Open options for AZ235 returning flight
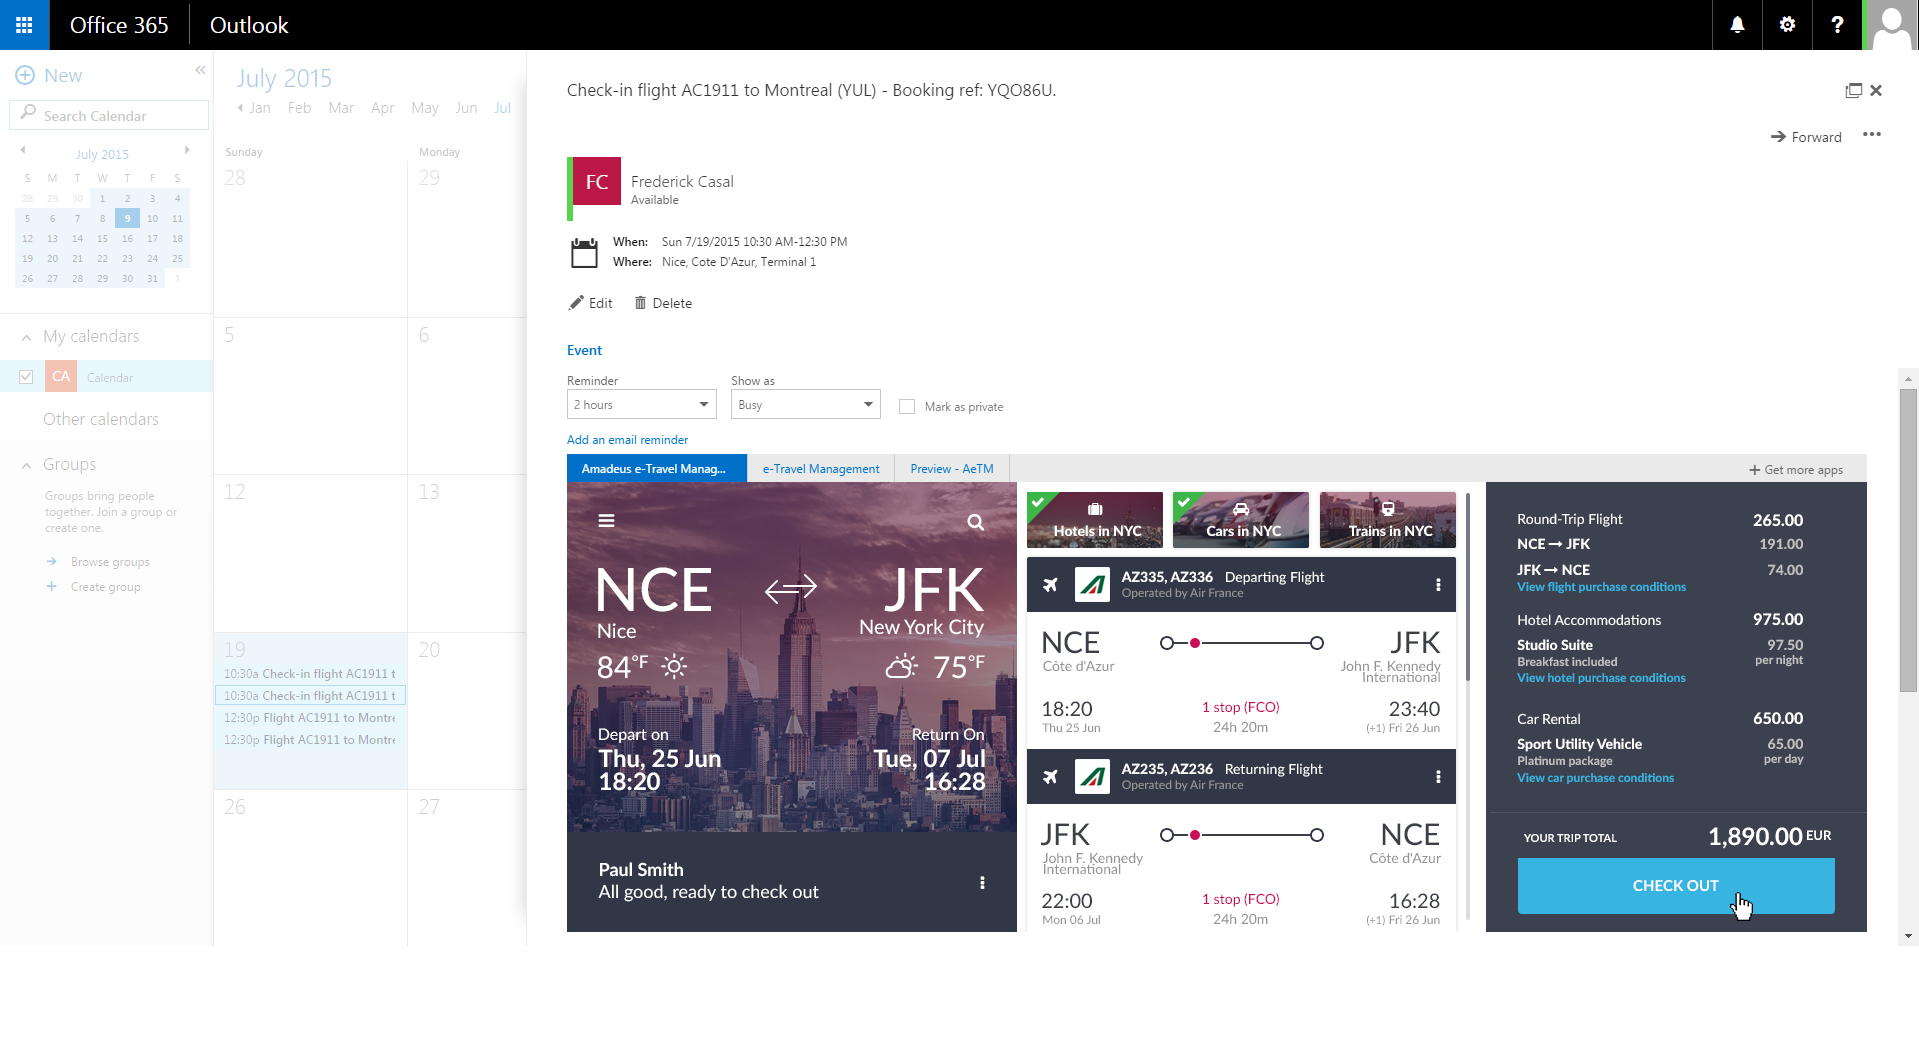The height and width of the screenshot is (1050, 1919). click(1438, 777)
